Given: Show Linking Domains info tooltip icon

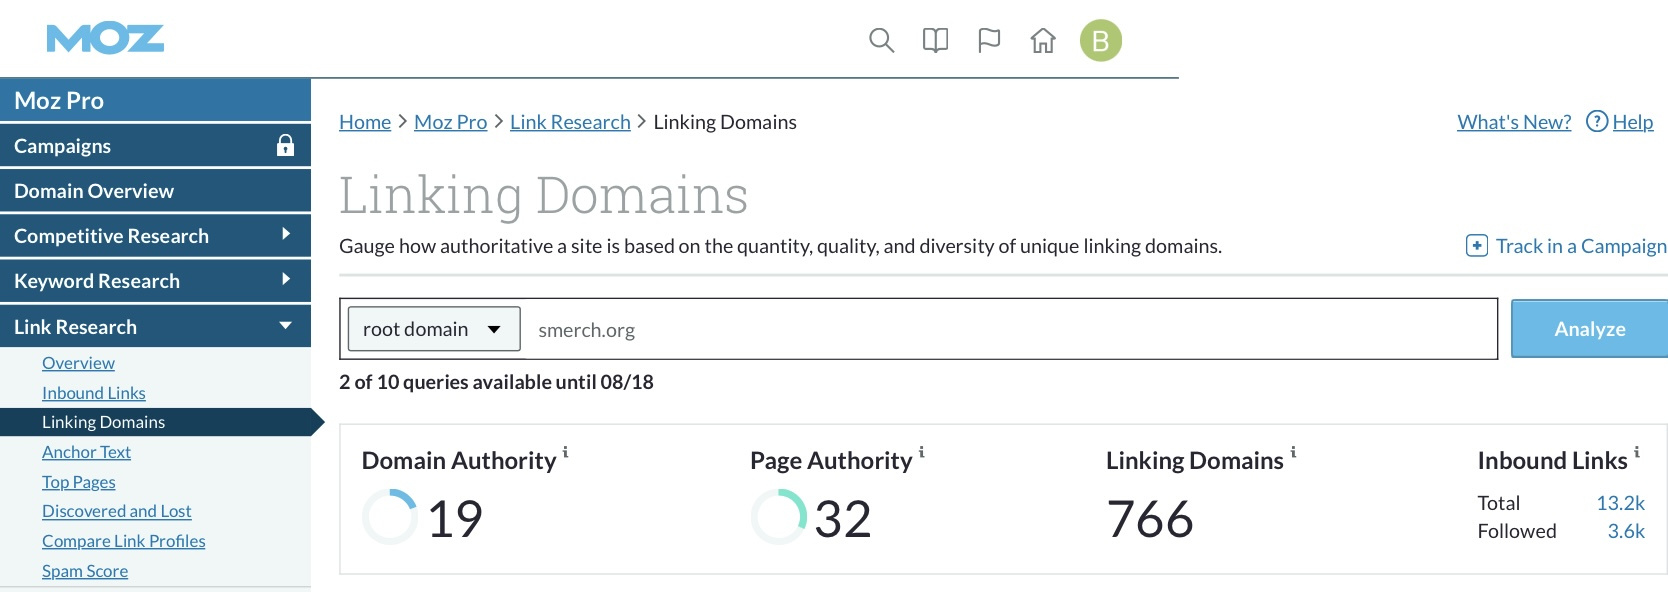Looking at the screenshot, I should tap(1293, 452).
